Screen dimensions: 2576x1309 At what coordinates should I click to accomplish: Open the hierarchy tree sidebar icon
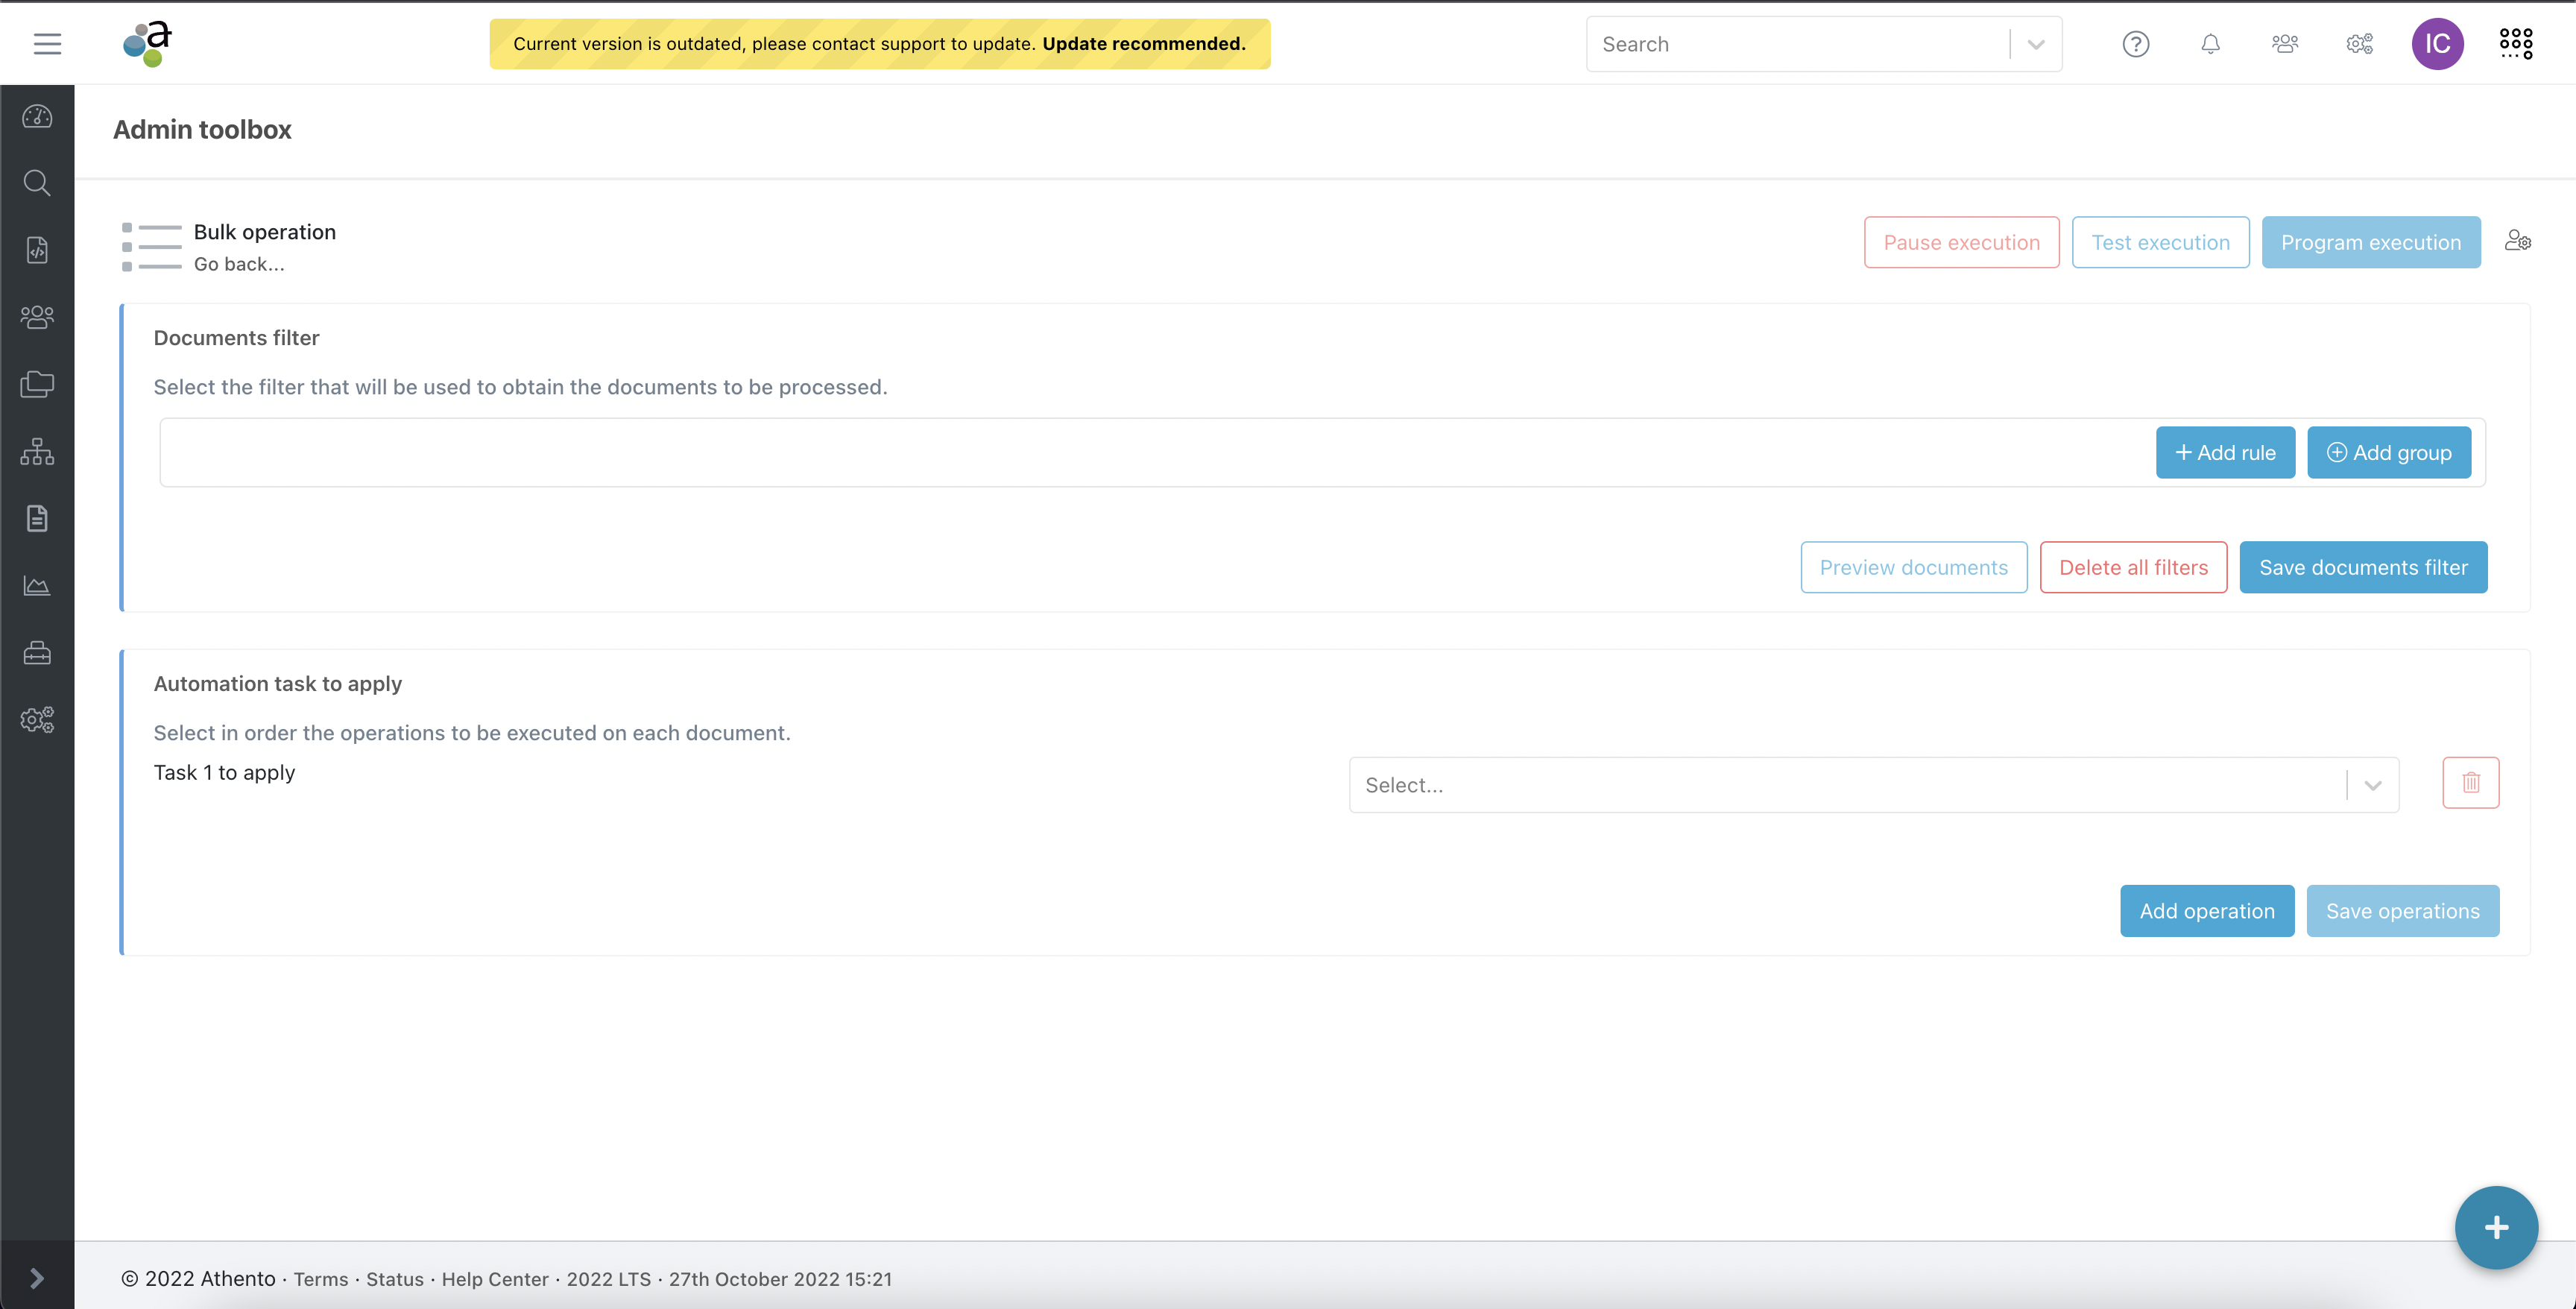click(x=37, y=452)
